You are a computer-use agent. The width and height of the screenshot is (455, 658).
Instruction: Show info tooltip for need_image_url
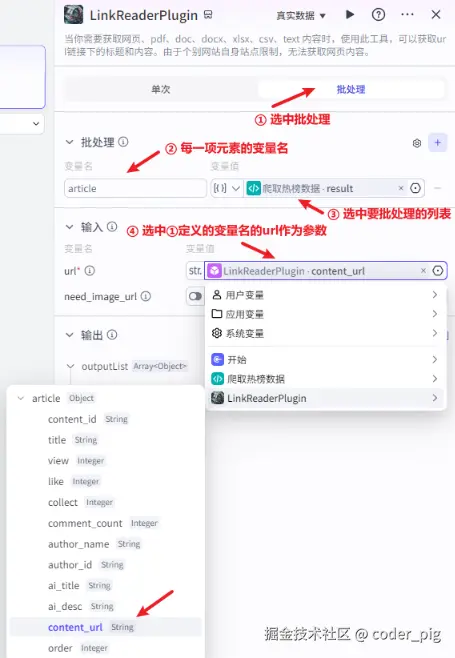point(146,296)
